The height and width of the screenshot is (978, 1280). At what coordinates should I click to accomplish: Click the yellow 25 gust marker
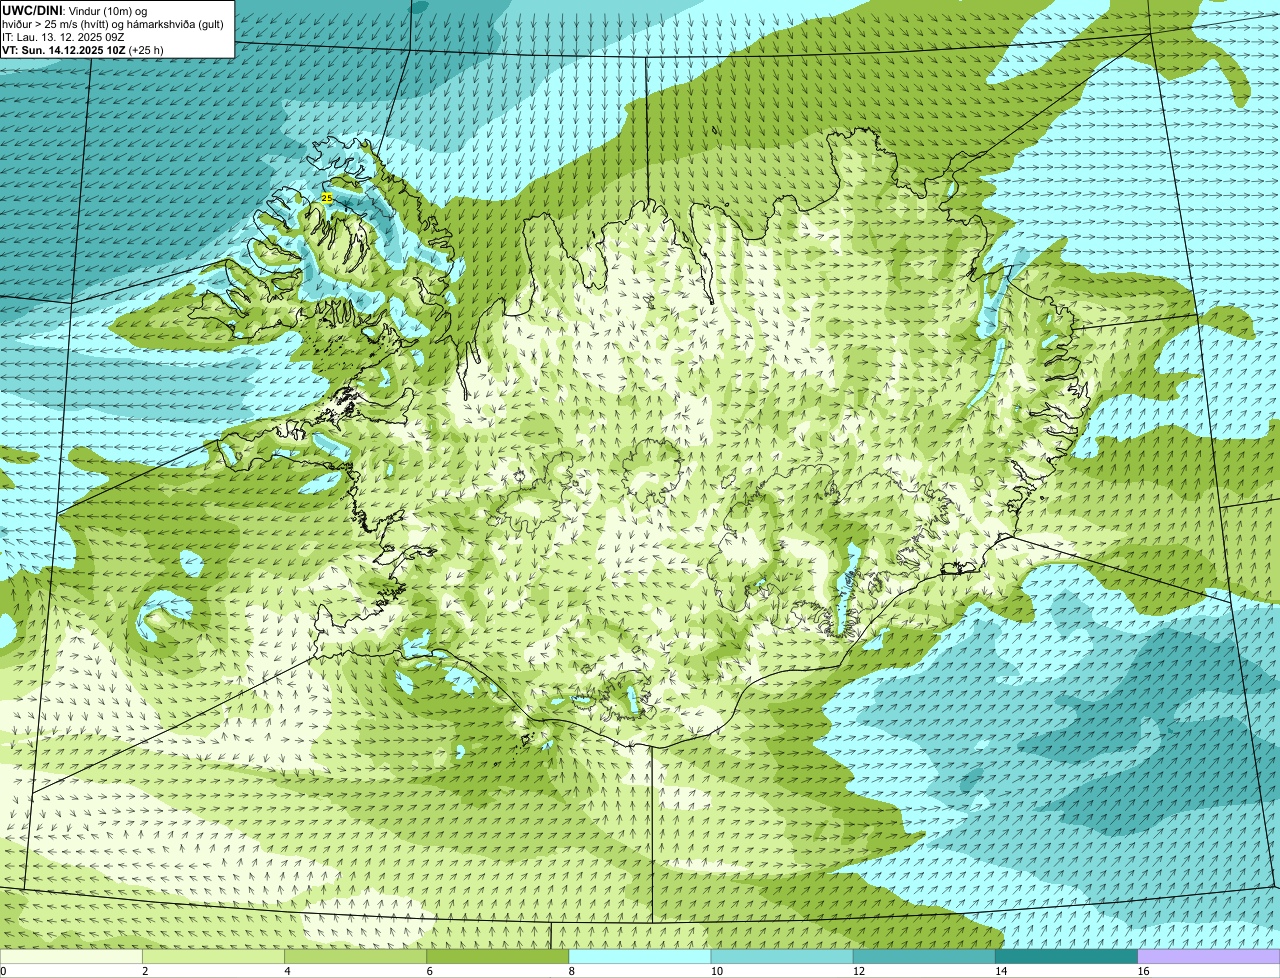click(x=327, y=199)
